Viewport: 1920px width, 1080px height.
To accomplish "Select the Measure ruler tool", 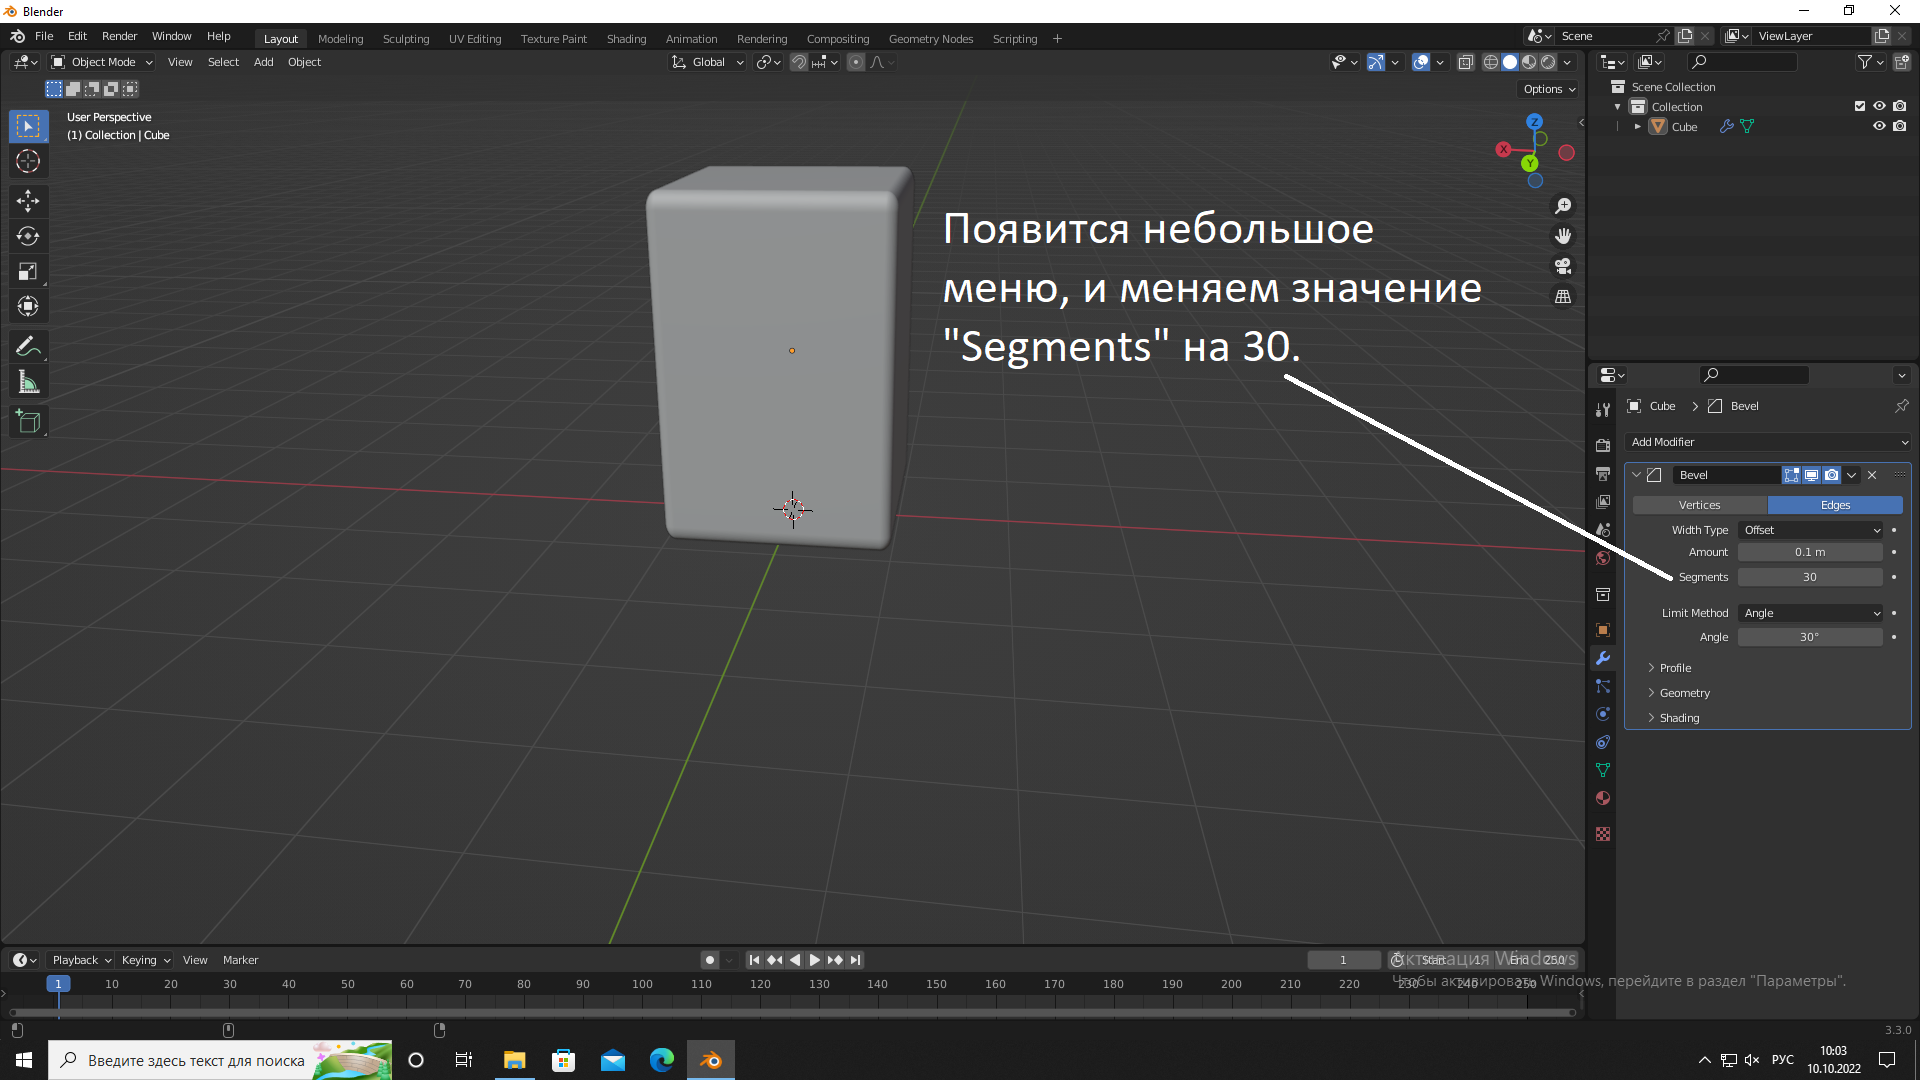I will (x=28, y=382).
